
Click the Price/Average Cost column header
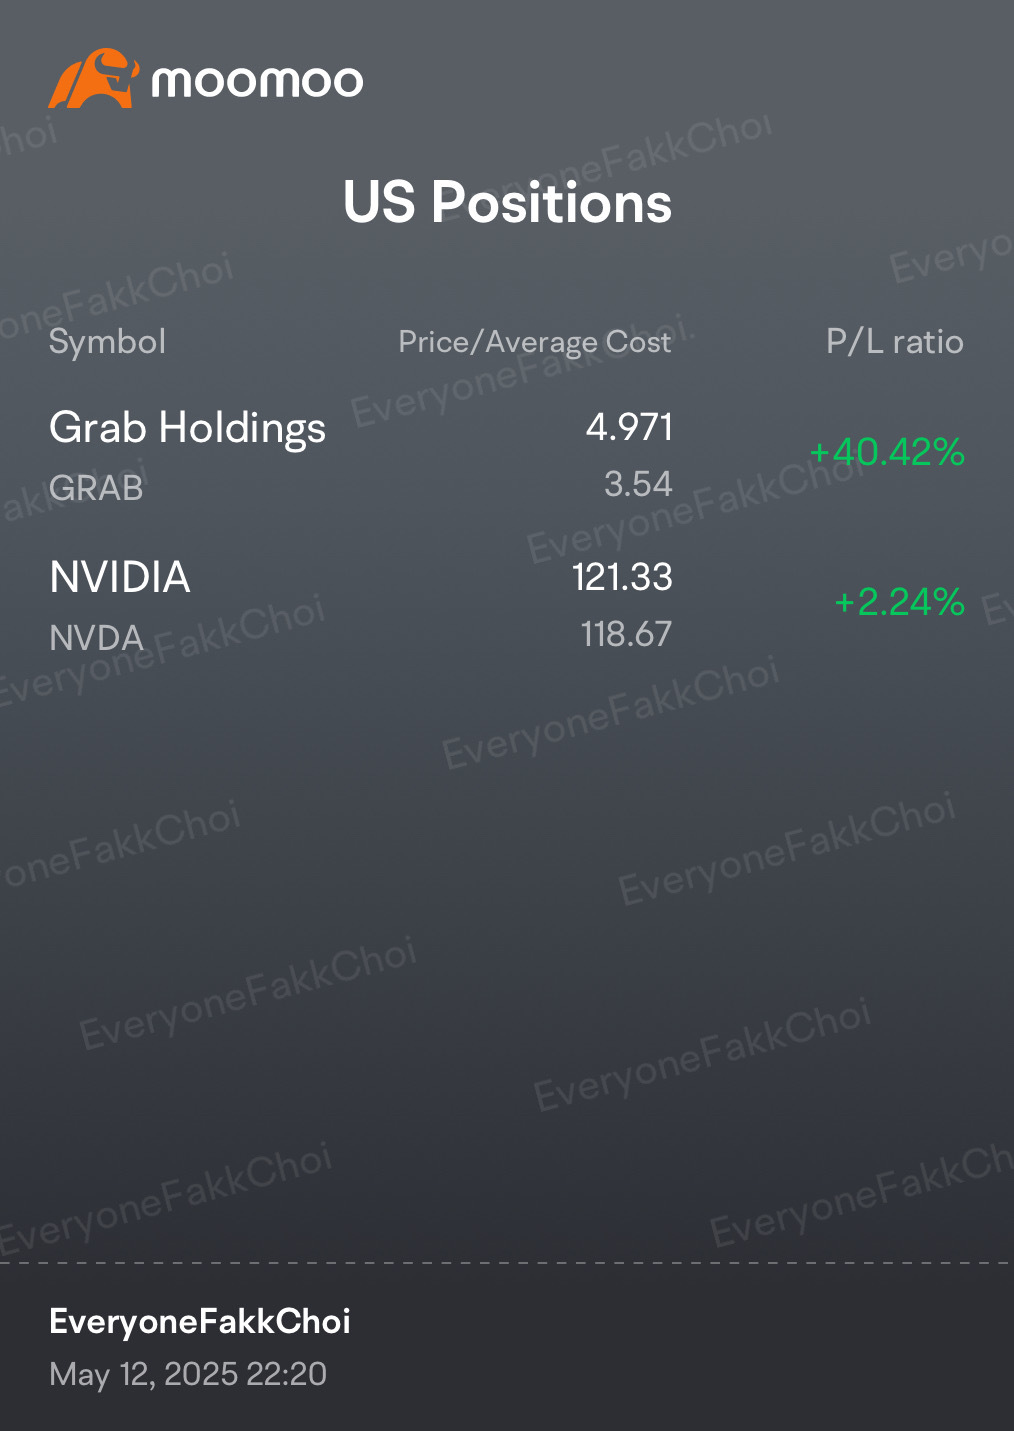[x=535, y=342]
